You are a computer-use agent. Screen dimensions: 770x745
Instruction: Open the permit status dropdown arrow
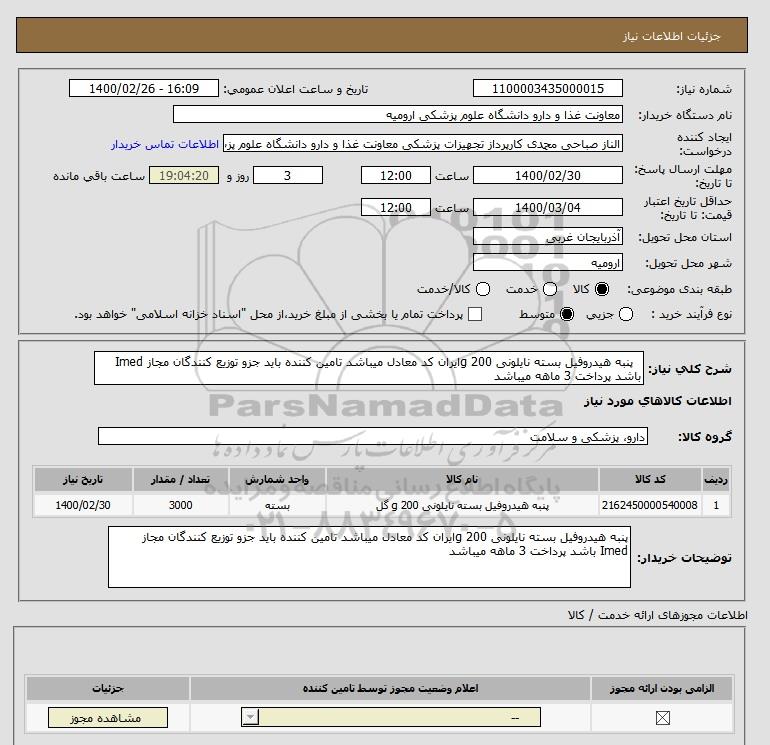point(250,717)
